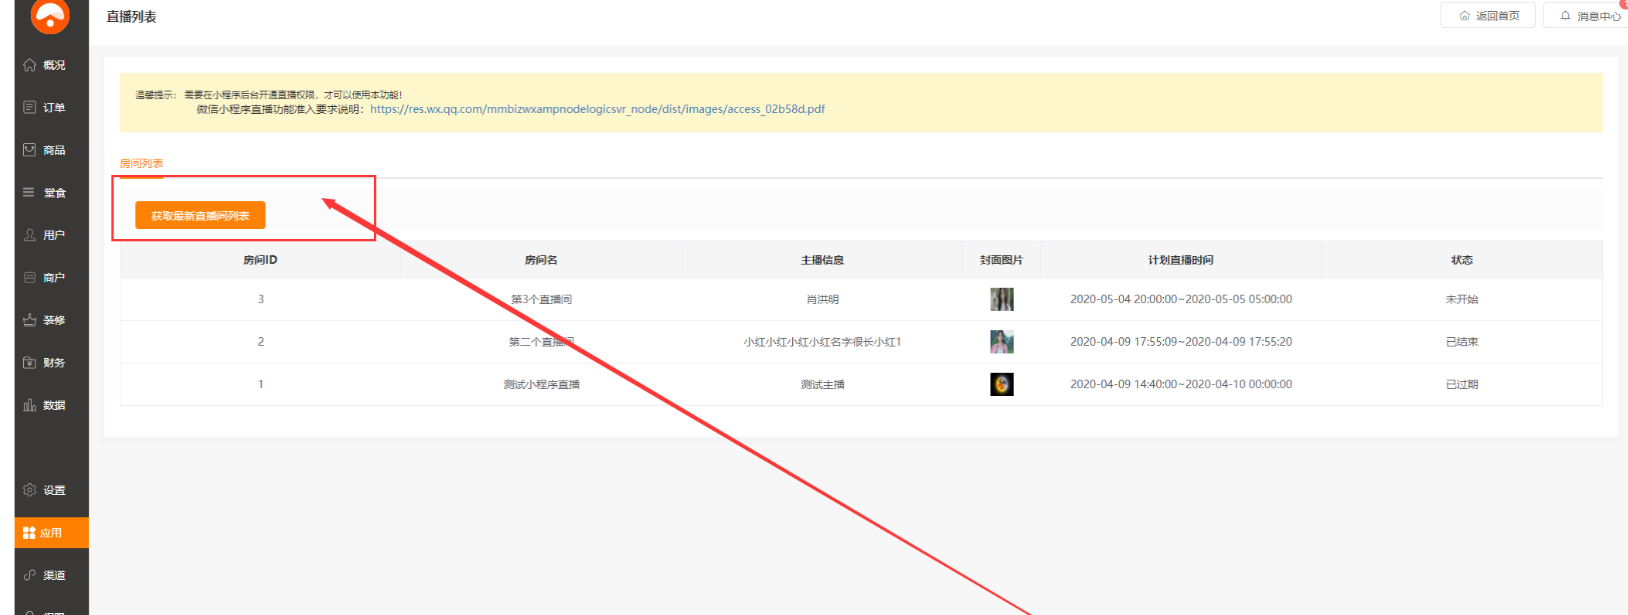The height and width of the screenshot is (615, 1628).
Task: Open 订单 orders icon in sidebar
Action: (30, 107)
